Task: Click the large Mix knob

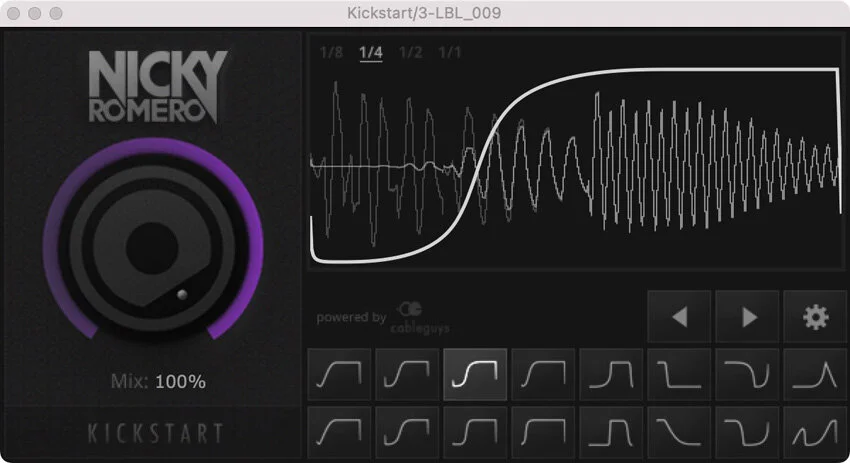Action: point(153,248)
